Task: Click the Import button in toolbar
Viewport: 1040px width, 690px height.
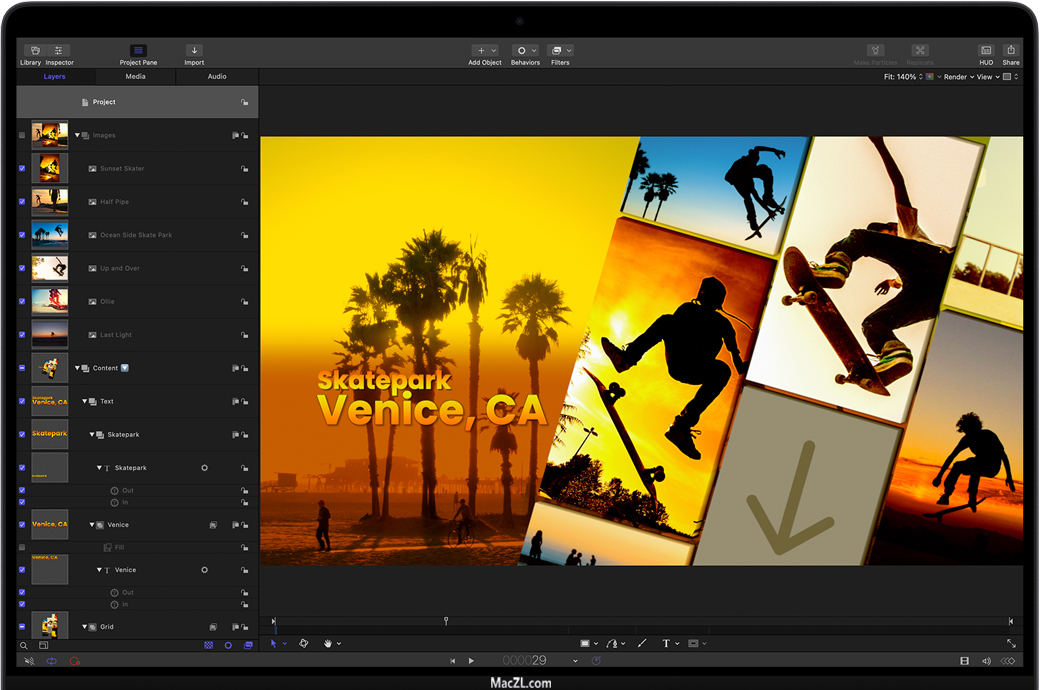Action: [x=194, y=51]
